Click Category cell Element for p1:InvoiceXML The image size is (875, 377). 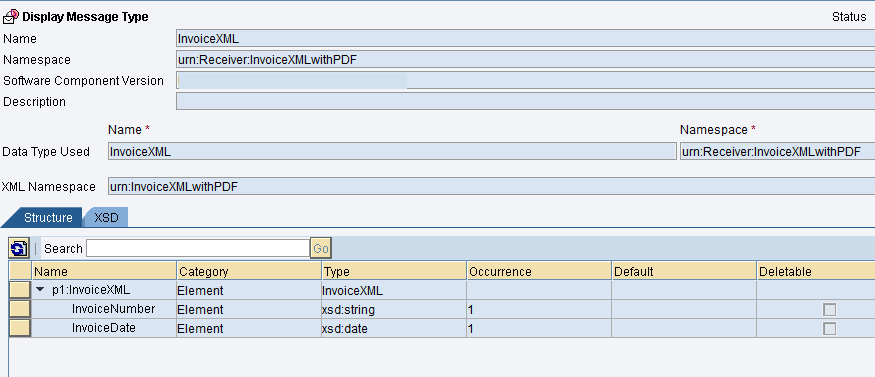(249, 291)
